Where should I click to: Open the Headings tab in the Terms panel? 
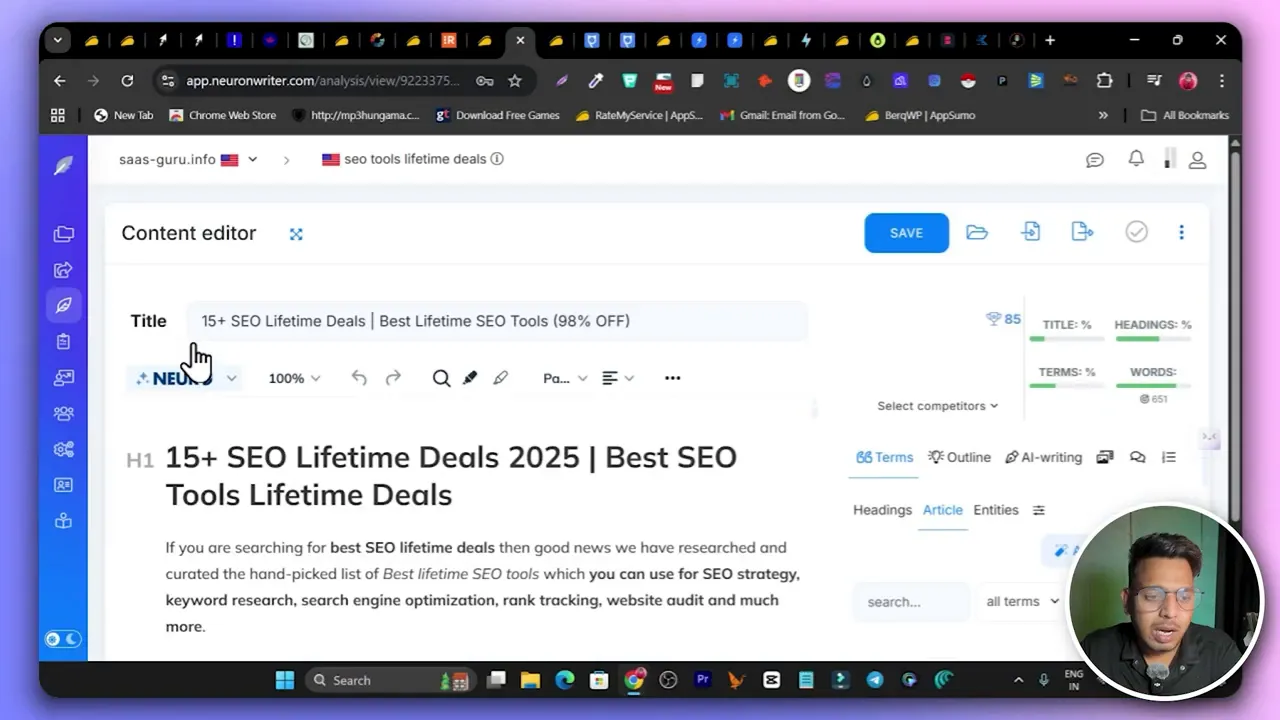(882, 510)
